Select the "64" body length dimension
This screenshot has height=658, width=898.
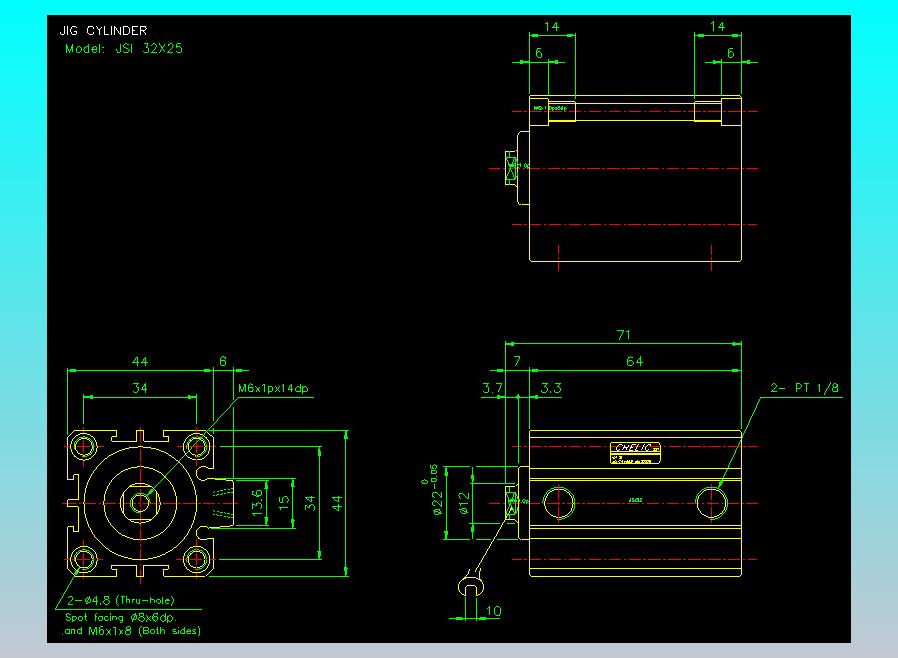tap(635, 361)
